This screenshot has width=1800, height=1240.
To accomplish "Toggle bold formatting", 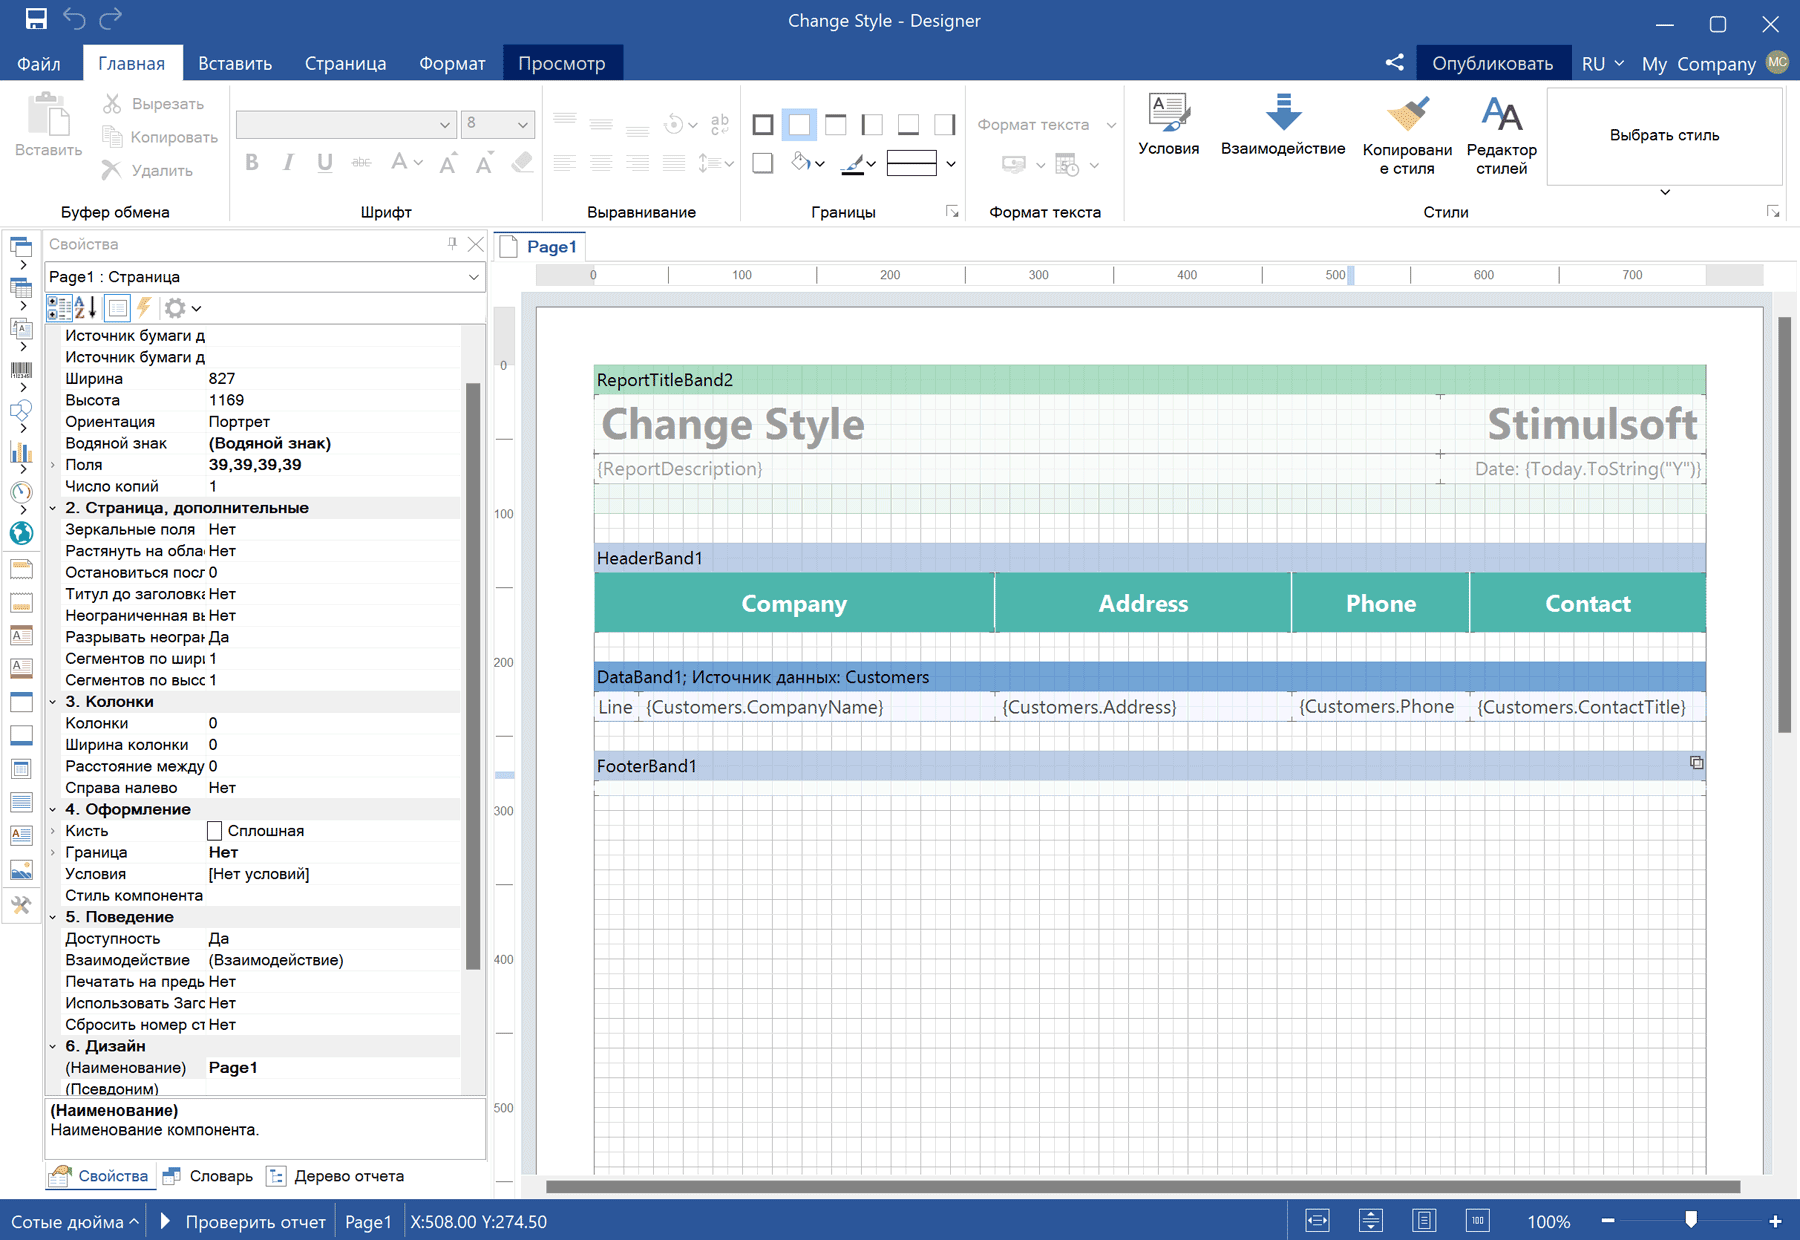I will point(252,163).
